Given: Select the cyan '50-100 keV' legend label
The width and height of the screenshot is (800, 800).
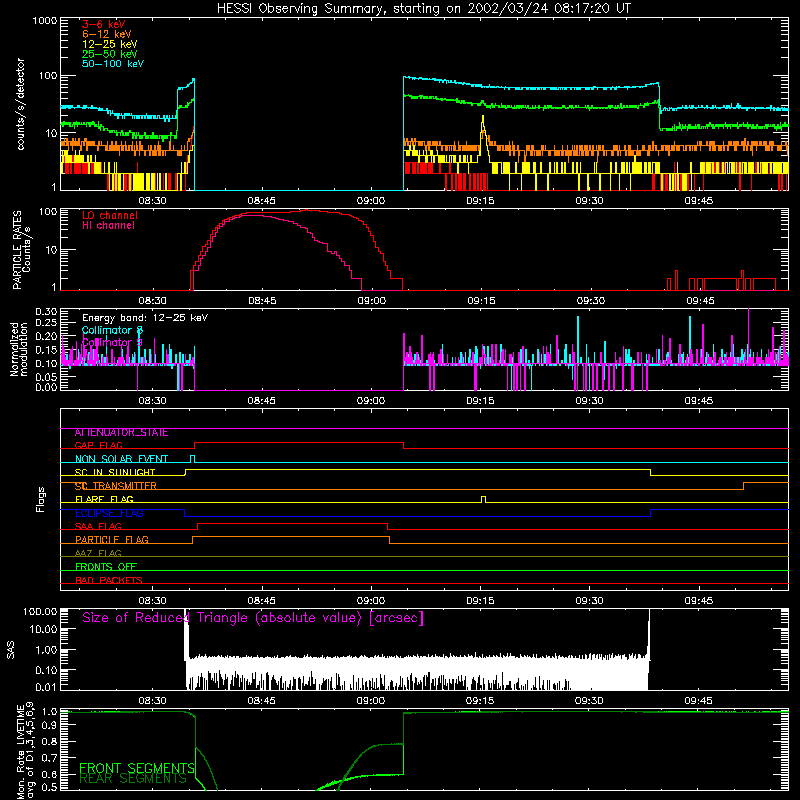Looking at the screenshot, I should click(113, 64).
